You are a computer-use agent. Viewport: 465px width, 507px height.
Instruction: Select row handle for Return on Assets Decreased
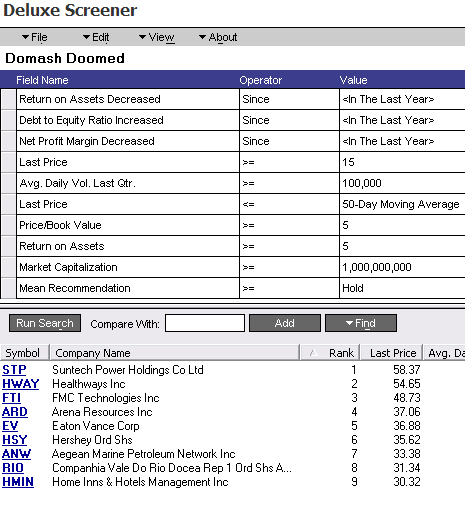(9, 99)
